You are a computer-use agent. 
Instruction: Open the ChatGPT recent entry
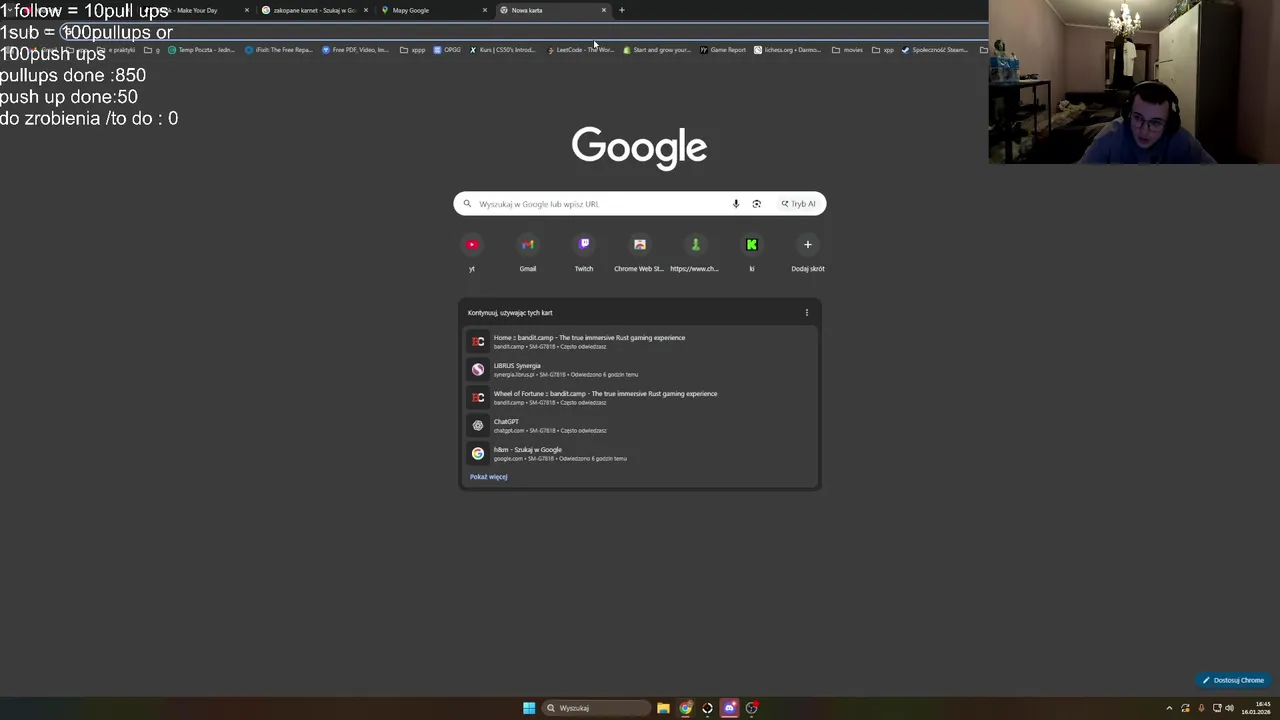pos(640,426)
